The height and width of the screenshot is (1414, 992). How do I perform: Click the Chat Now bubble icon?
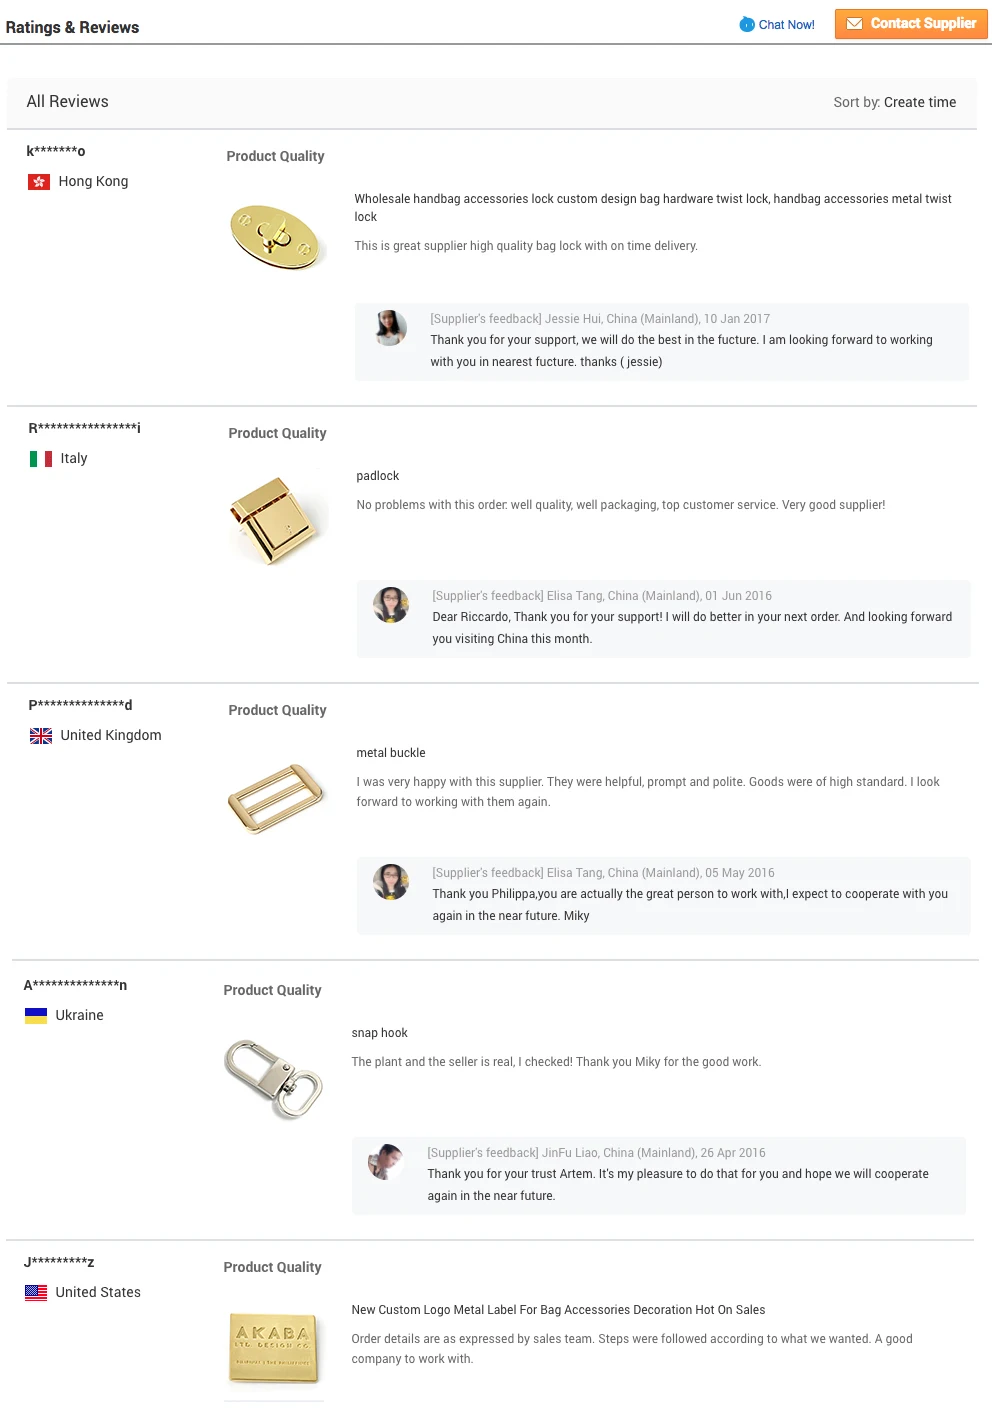click(747, 24)
